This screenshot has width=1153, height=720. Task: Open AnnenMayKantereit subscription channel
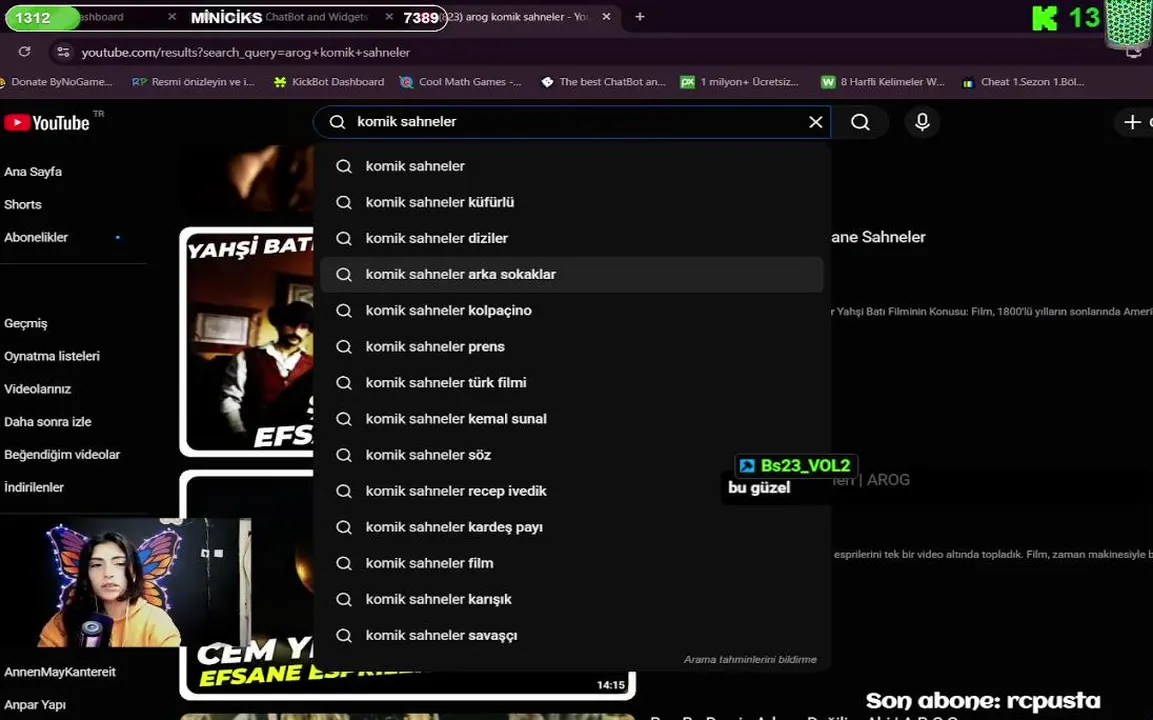point(60,672)
